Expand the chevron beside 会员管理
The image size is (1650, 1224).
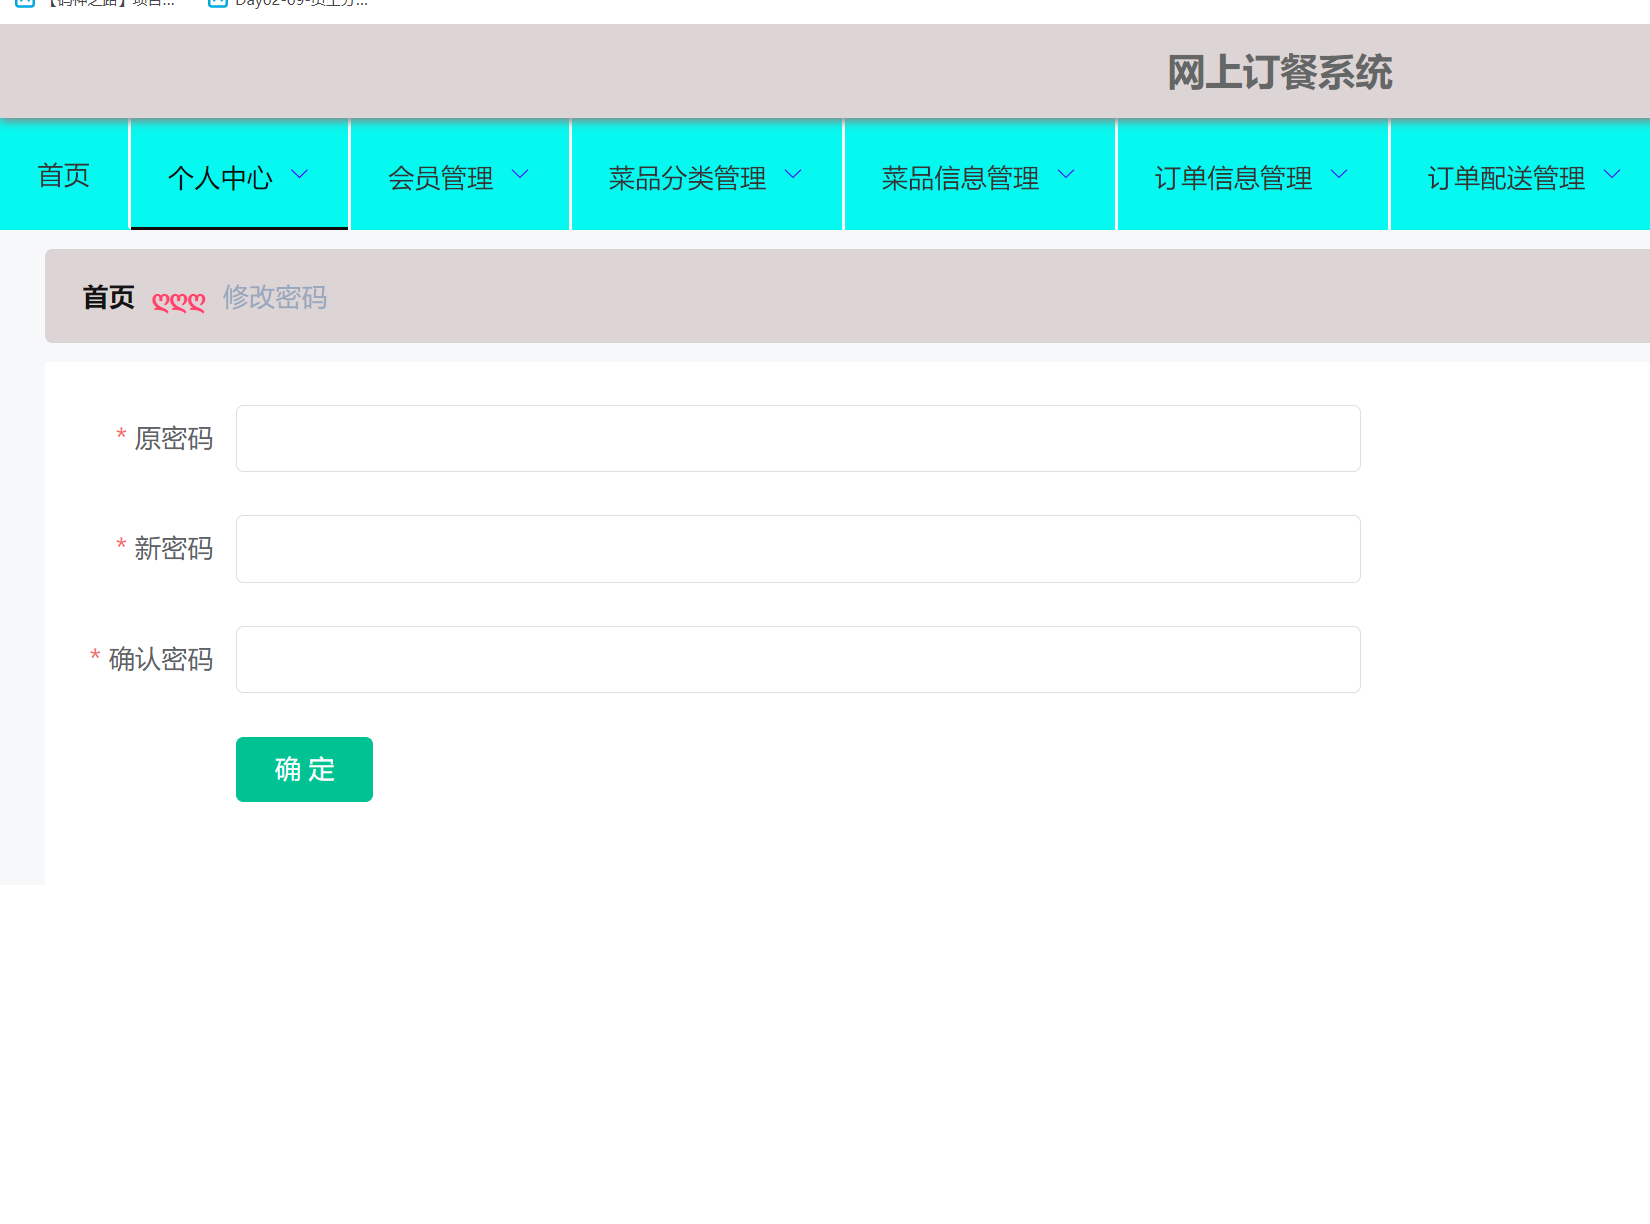[520, 174]
